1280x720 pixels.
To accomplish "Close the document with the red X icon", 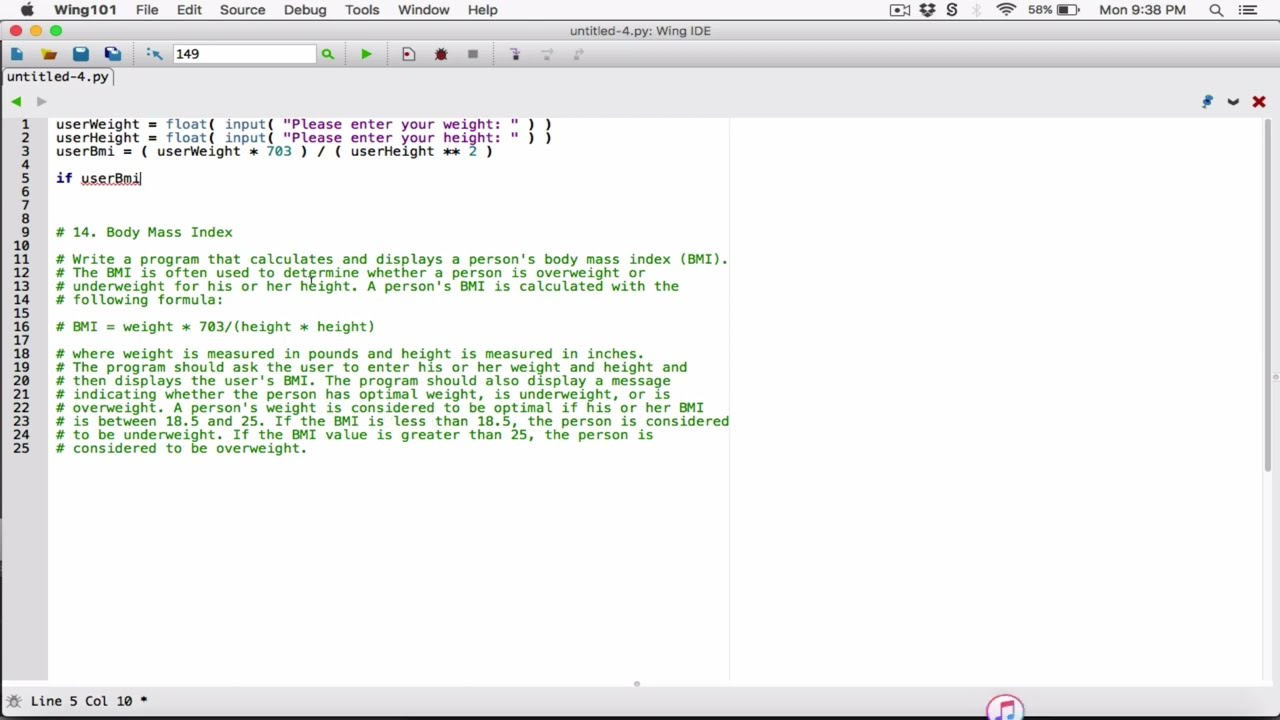I will click(1259, 101).
